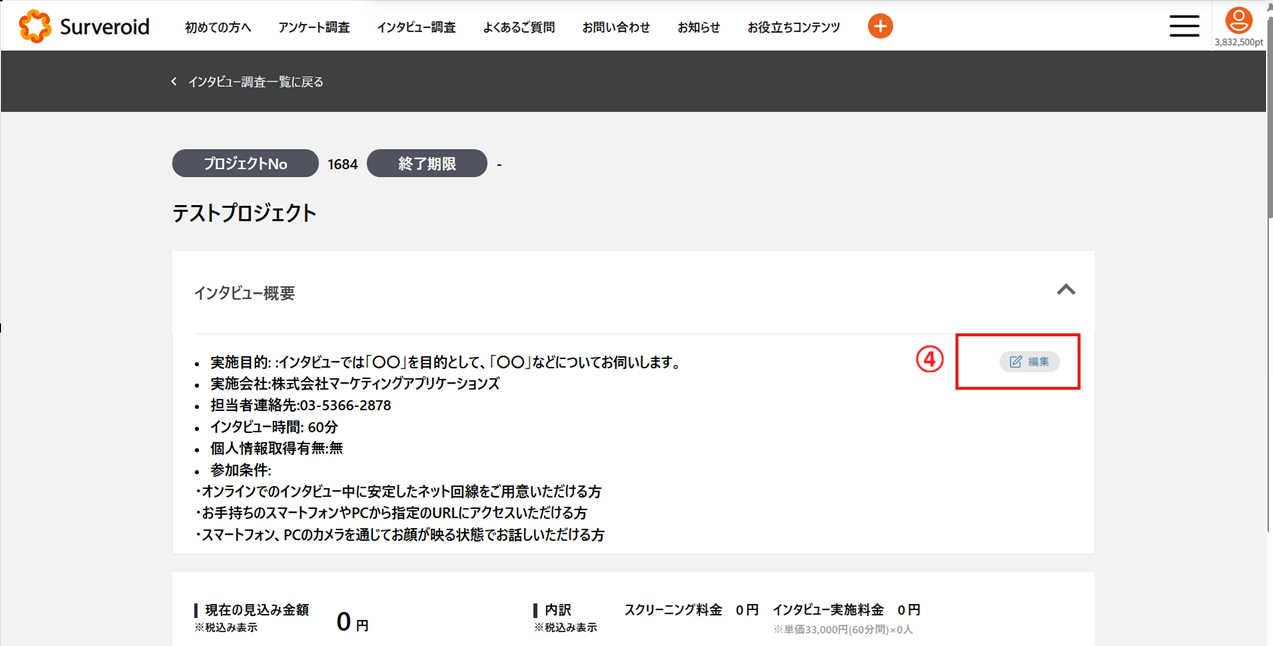Viewport: 1273px width, 646px height.
Task: Click the Surveroid logo
Action: coord(84,27)
